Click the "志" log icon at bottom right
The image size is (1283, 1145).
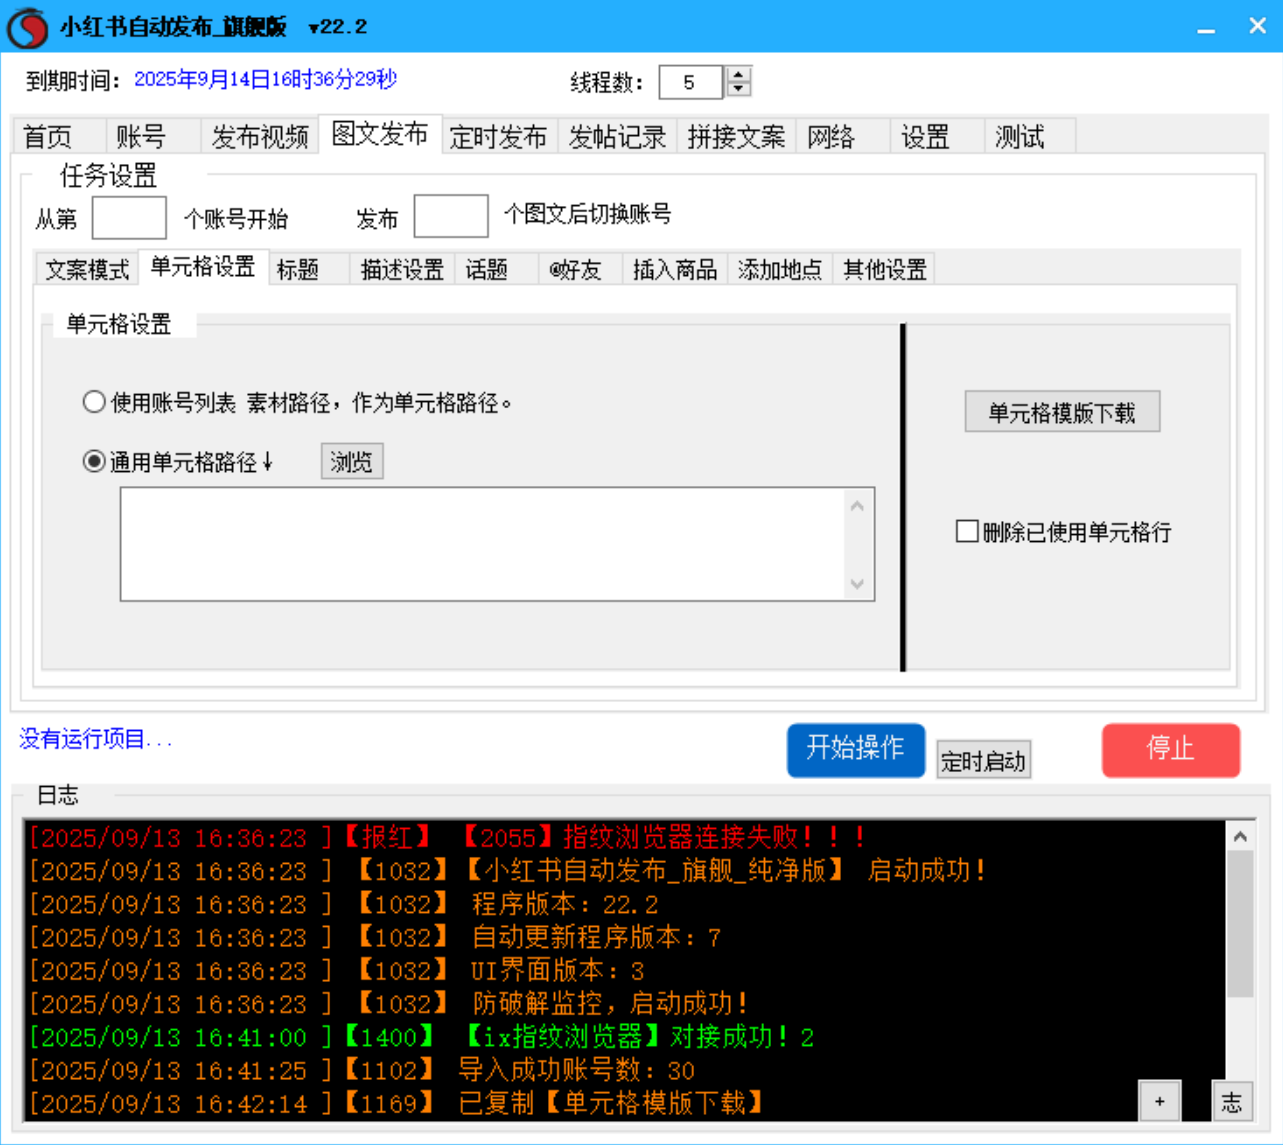[1234, 1100]
